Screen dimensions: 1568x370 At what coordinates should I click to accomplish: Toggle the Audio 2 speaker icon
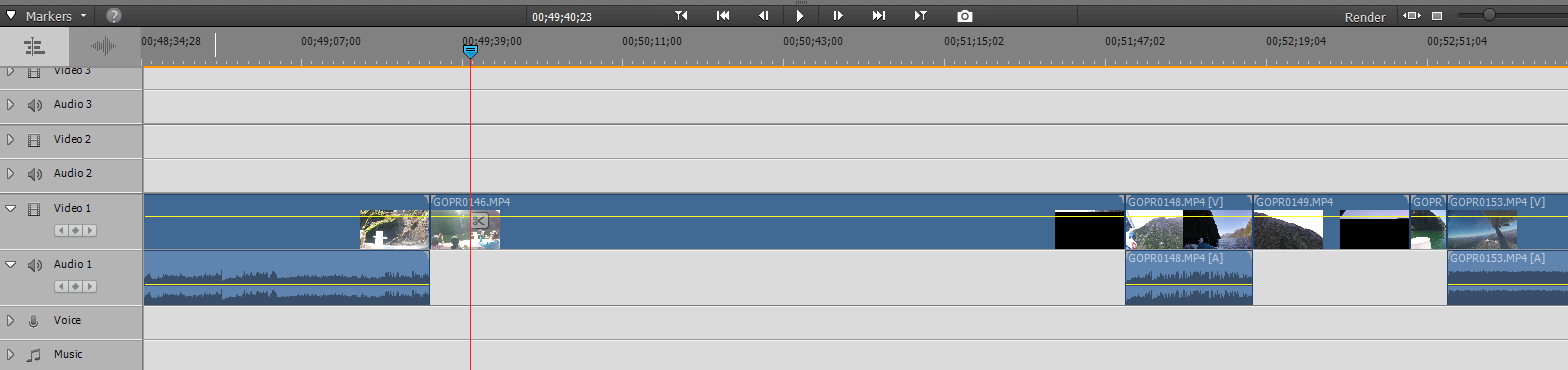click(34, 174)
